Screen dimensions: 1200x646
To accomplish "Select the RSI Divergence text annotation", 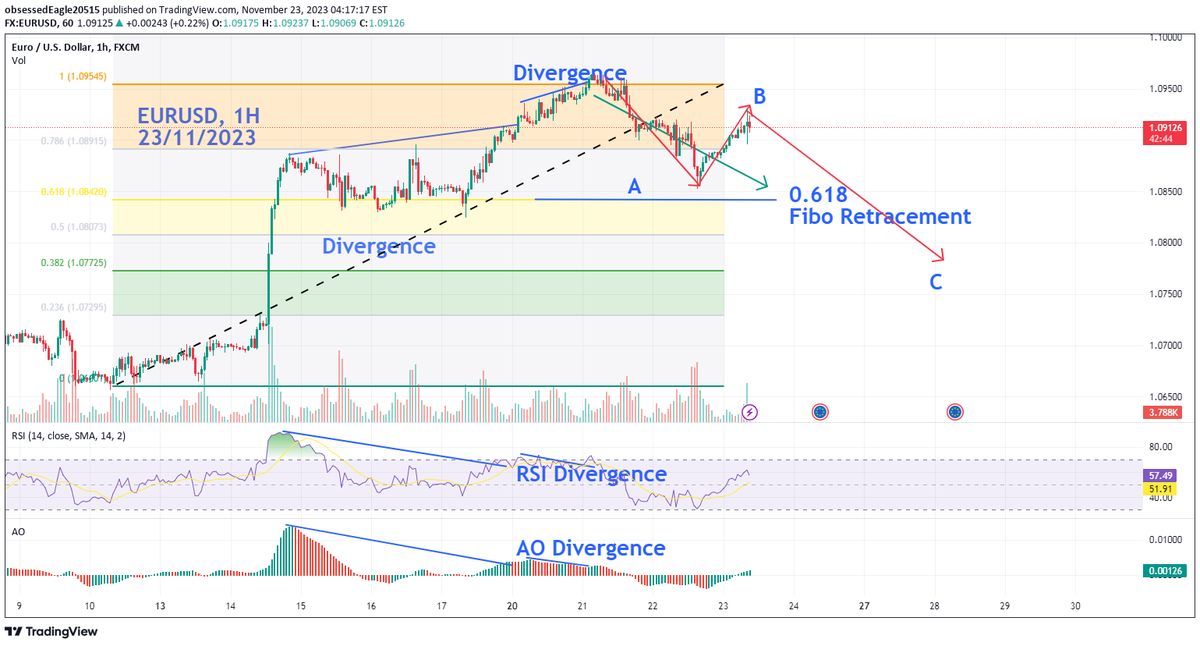I will pyautogui.click(x=591, y=474).
